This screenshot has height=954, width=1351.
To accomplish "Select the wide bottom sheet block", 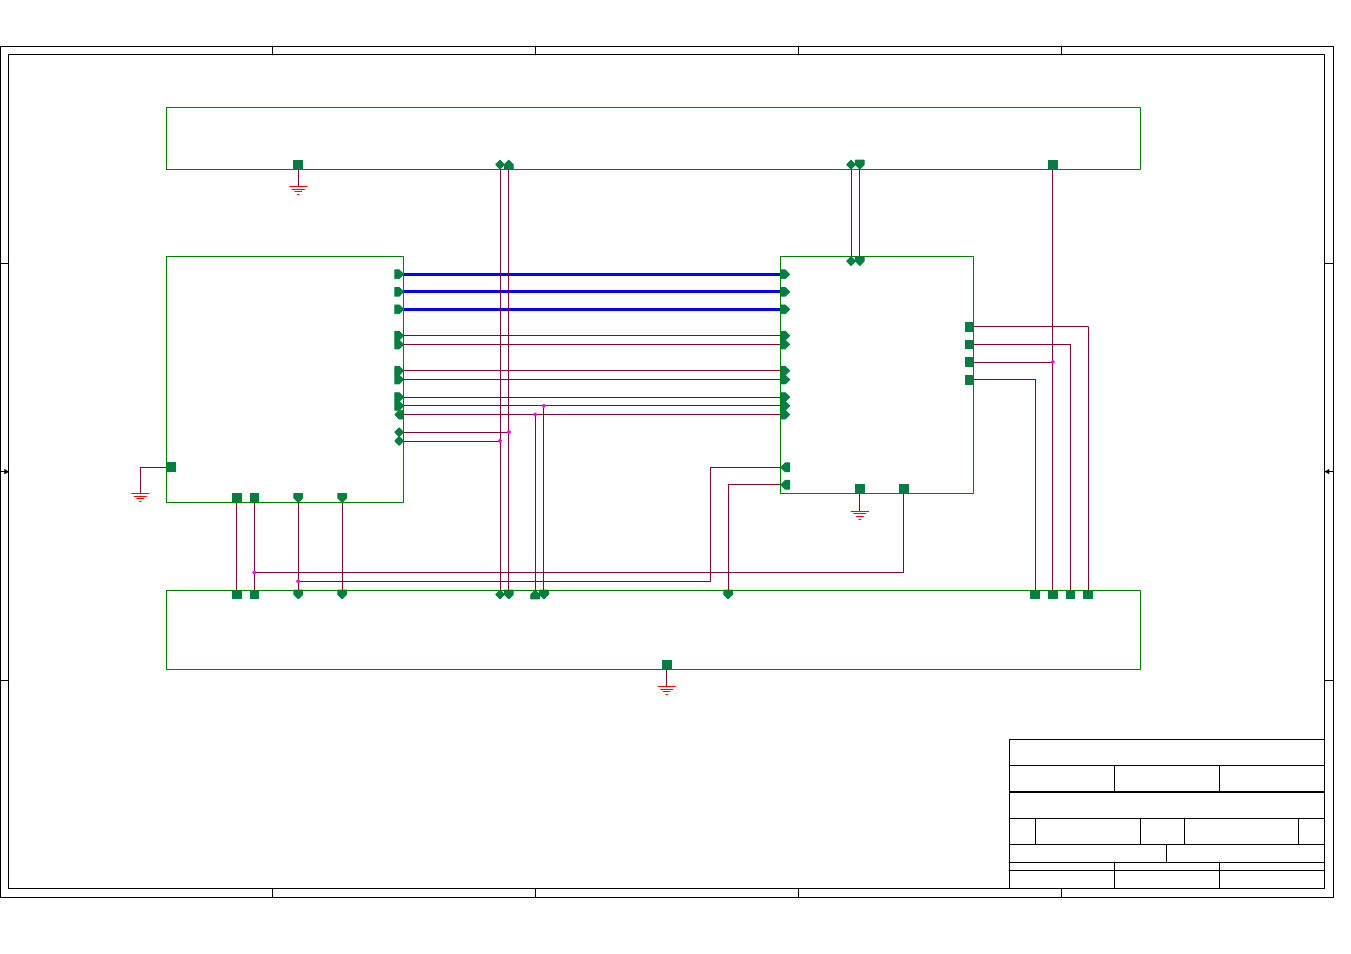I will click(653, 630).
